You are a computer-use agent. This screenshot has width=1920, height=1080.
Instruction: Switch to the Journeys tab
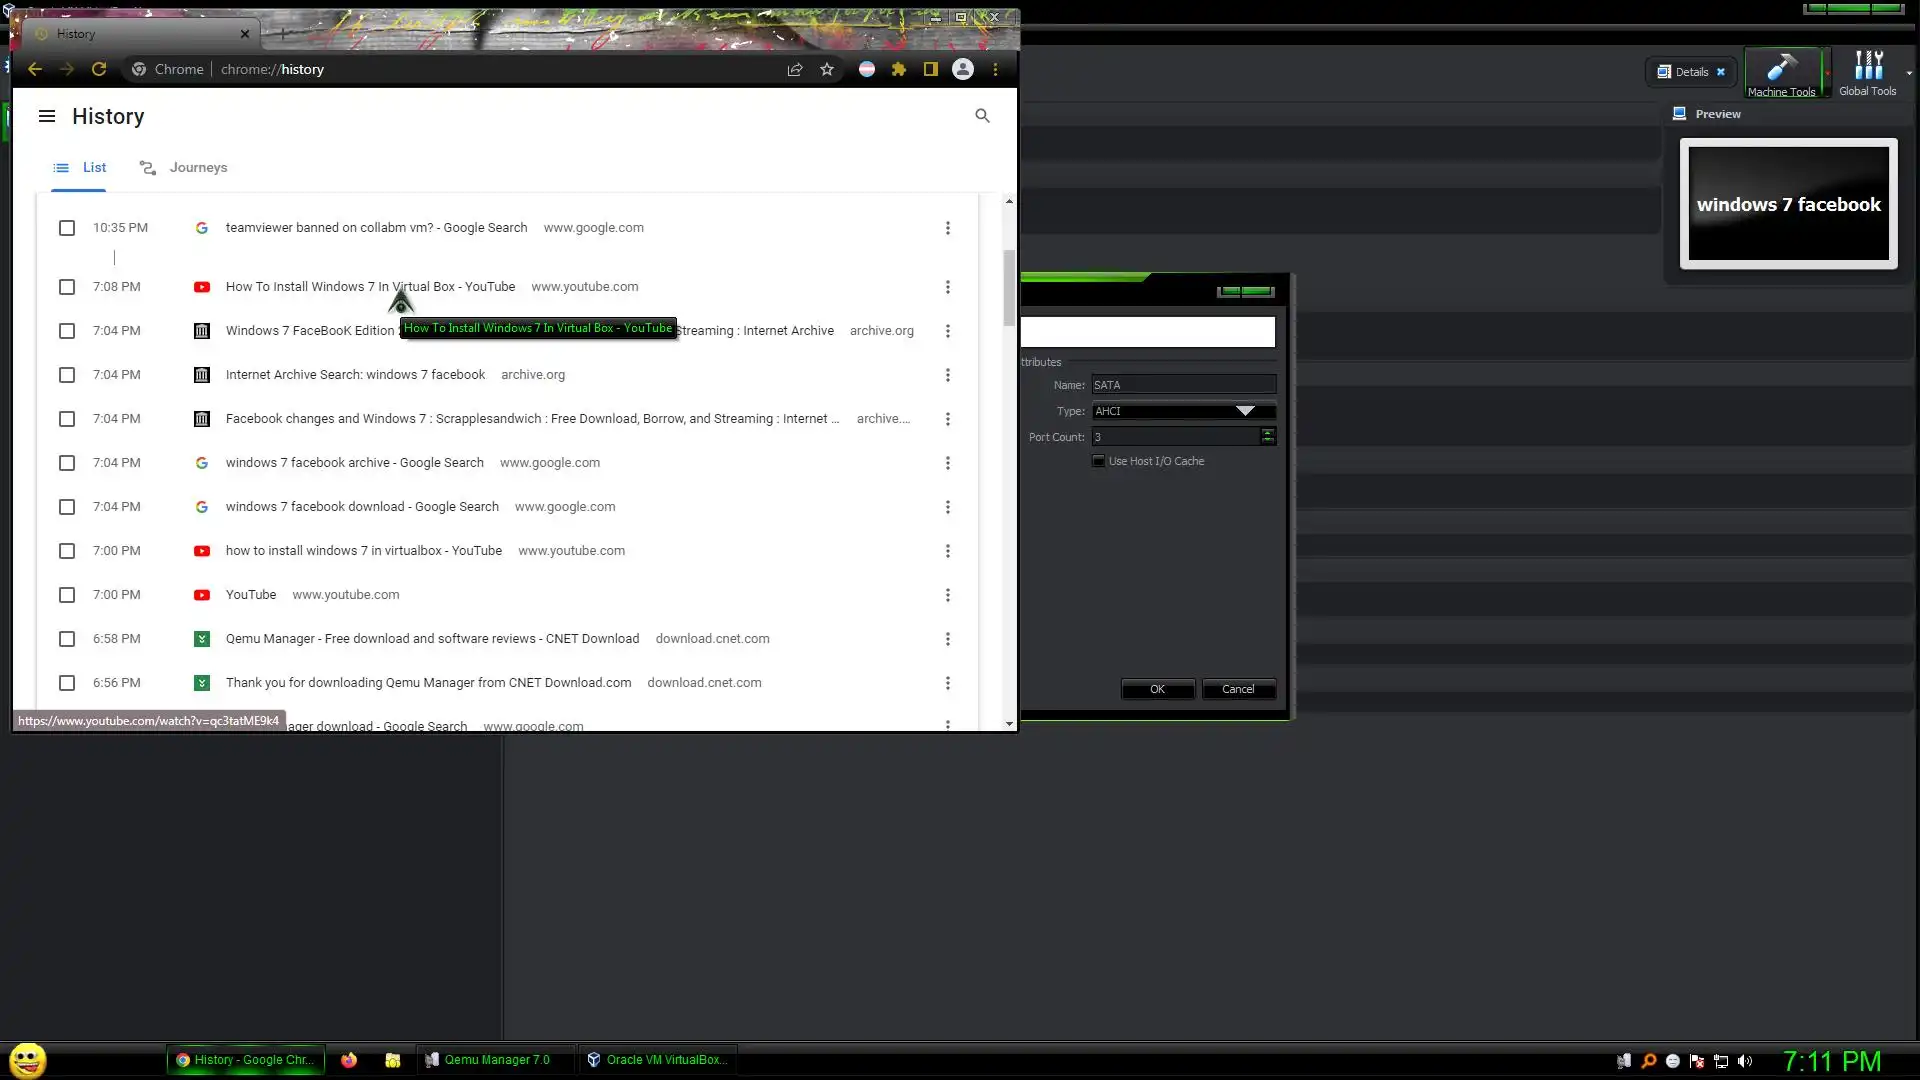[184, 167]
